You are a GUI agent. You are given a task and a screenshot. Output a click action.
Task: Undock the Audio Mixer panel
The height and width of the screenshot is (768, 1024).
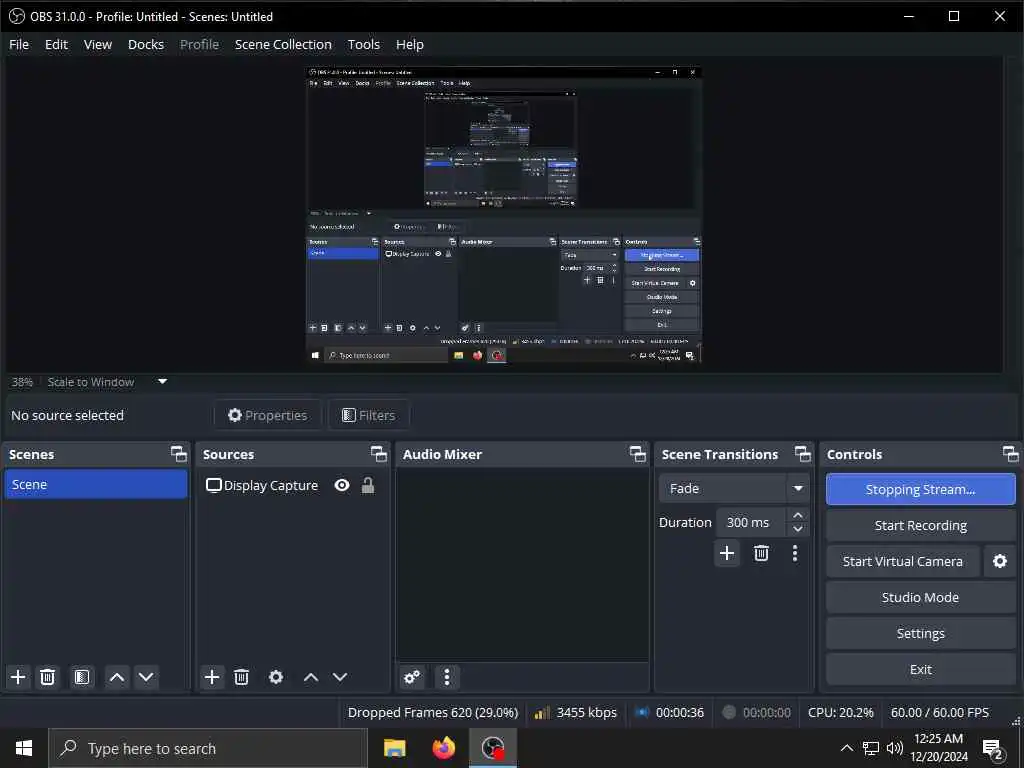[637, 454]
